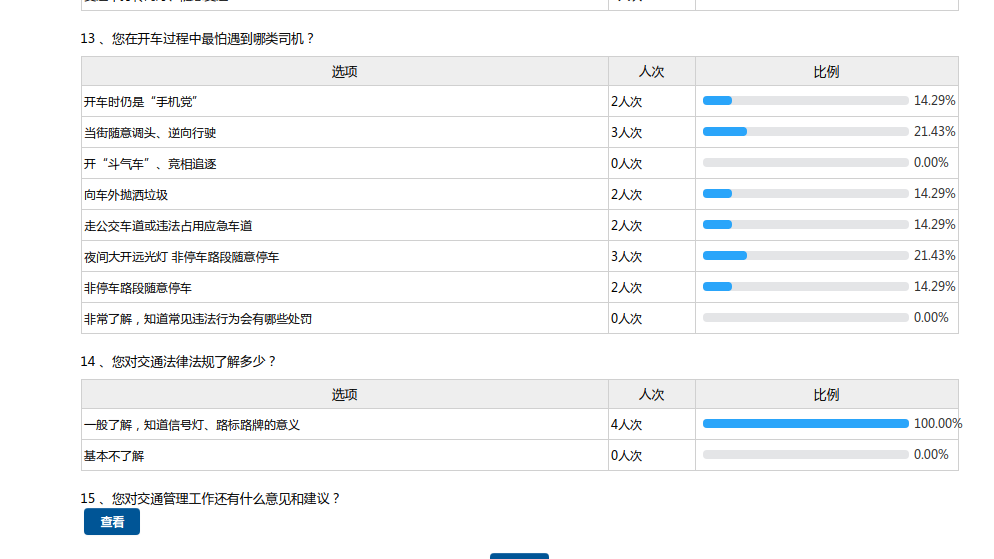
Task: Click the full 100.00% progress bar for 一般了解
Action: pyautogui.click(x=805, y=424)
